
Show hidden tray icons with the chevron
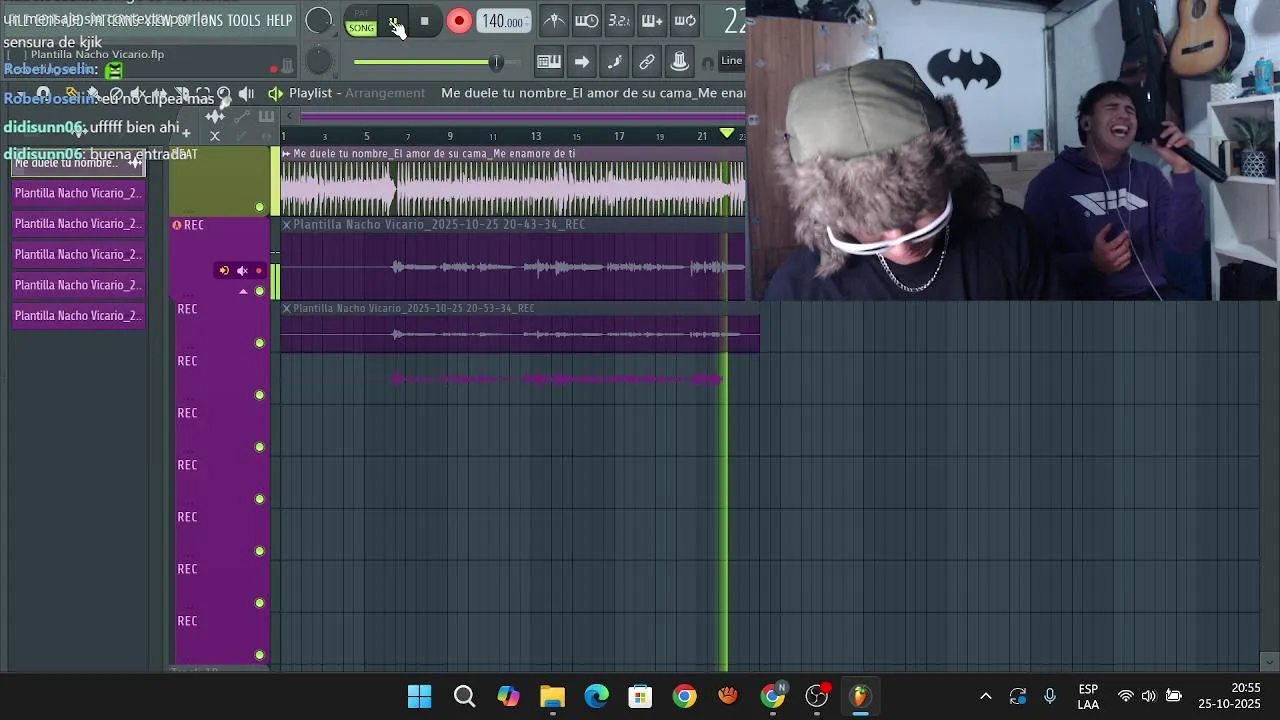click(985, 696)
